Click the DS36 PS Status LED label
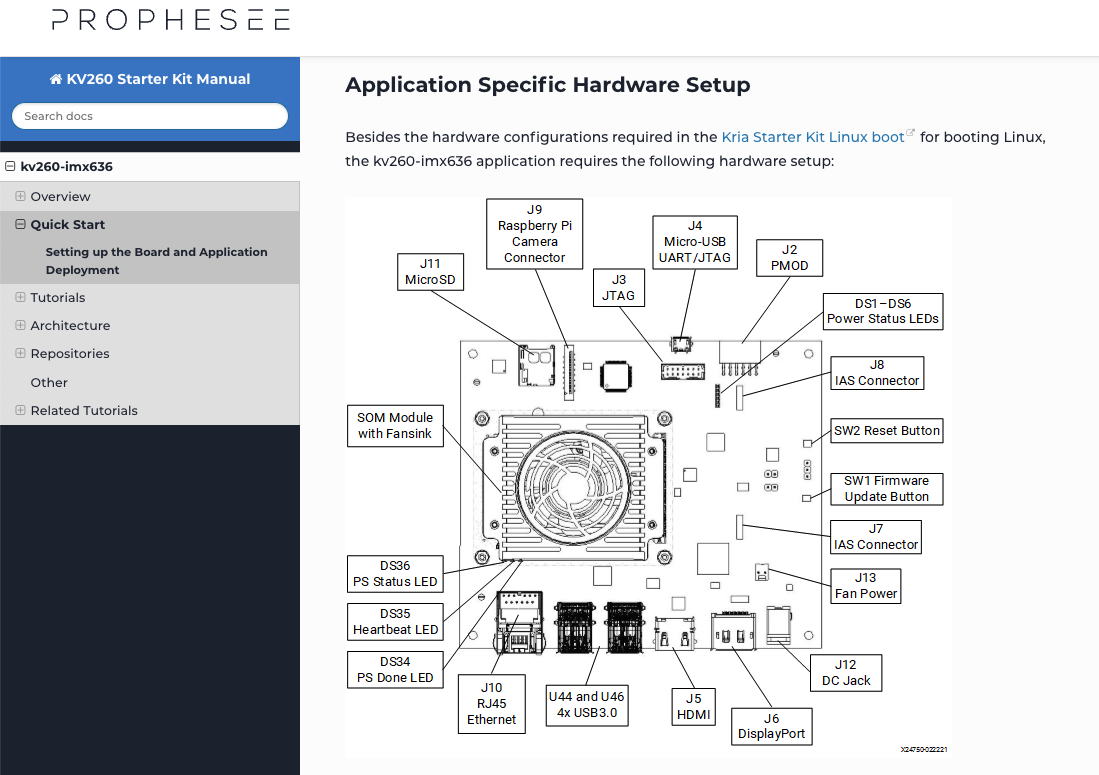 (x=395, y=574)
